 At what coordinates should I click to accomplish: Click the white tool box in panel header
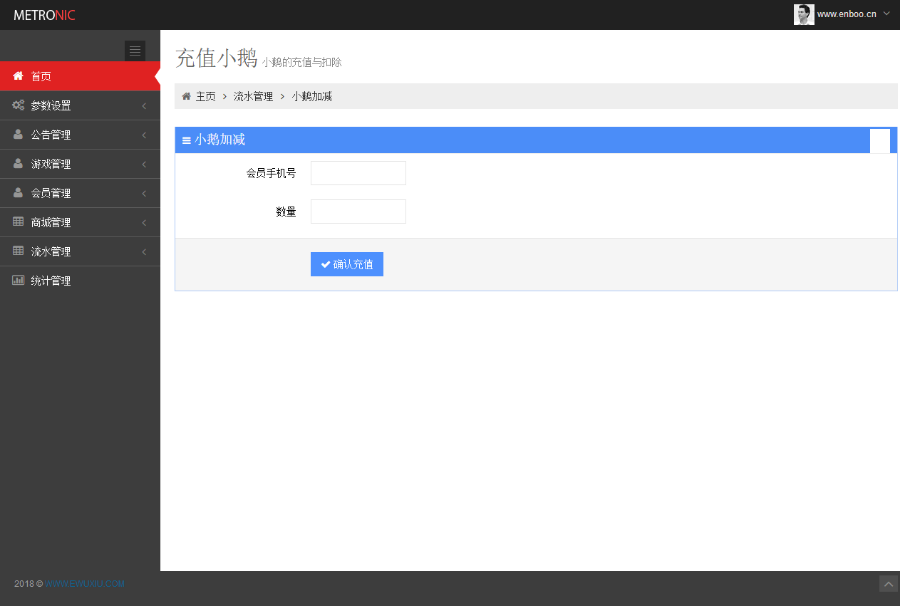(x=880, y=141)
